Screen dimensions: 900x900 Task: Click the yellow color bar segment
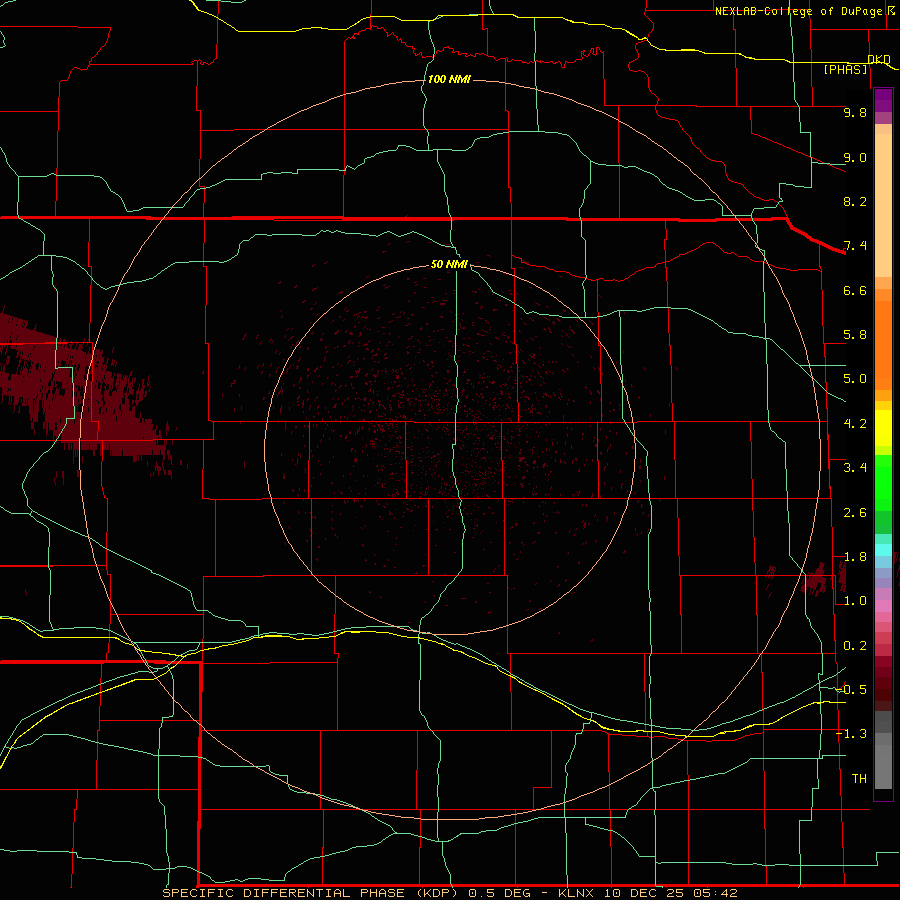[x=883, y=428]
